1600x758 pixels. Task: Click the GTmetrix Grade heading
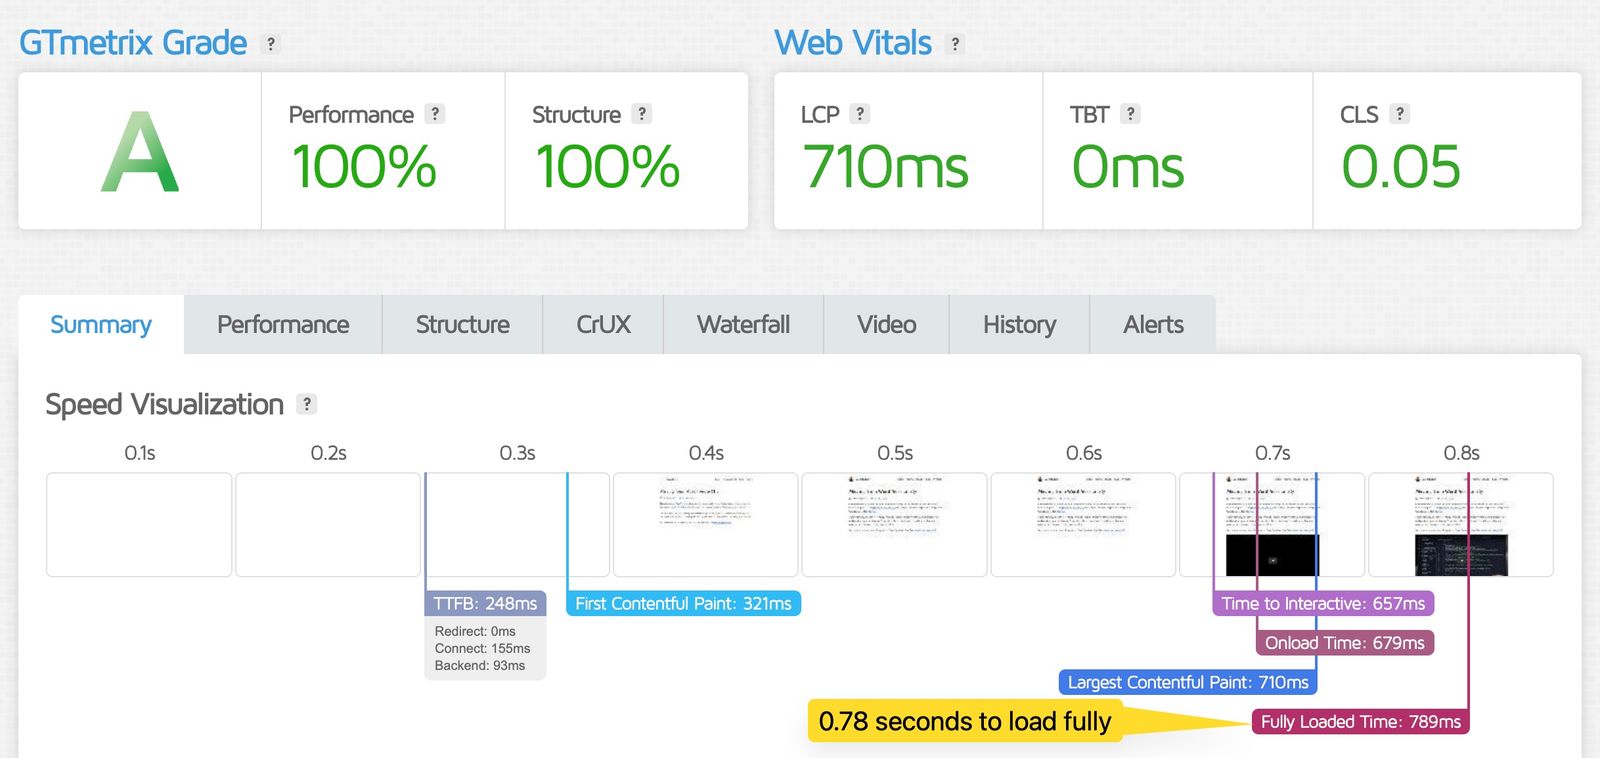coord(133,43)
